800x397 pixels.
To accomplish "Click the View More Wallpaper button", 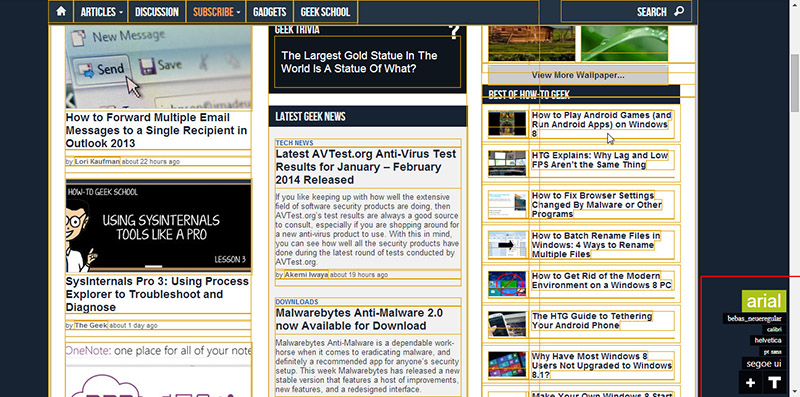I will (578, 75).
